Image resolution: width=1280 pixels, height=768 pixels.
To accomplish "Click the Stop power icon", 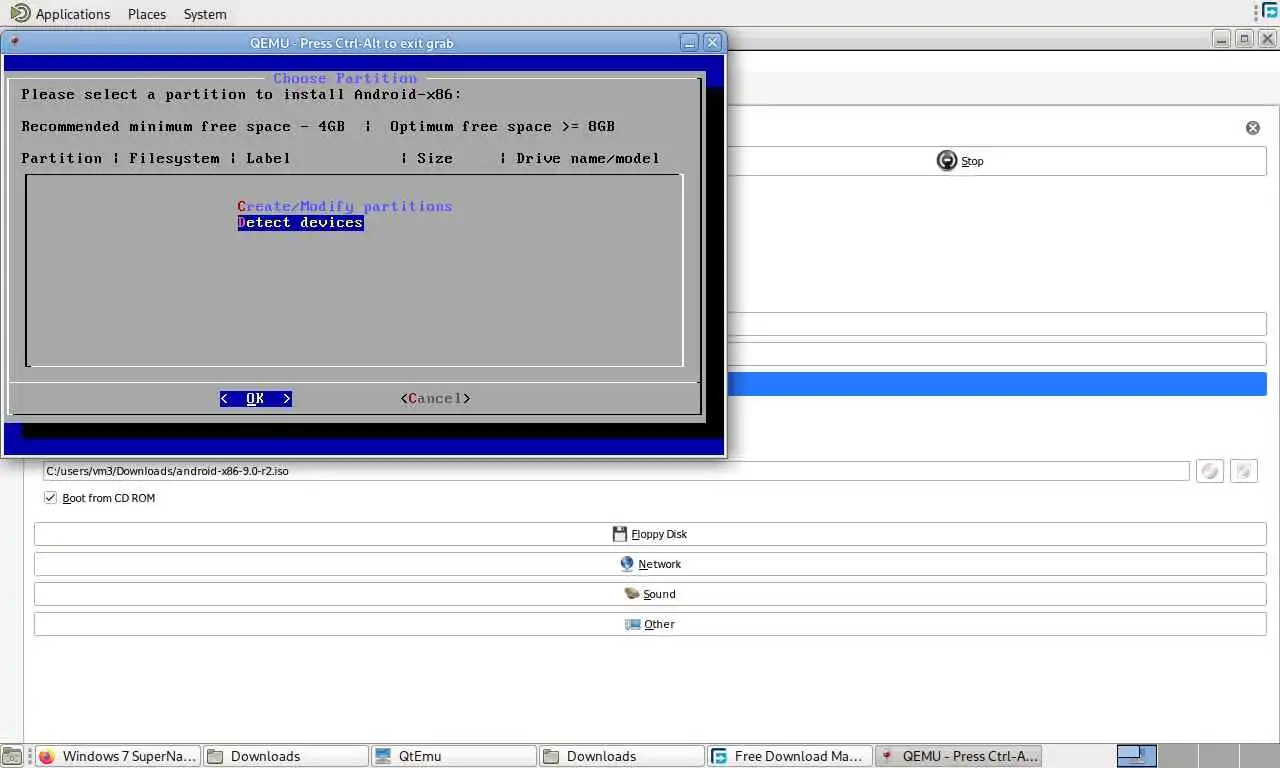I will [x=946, y=161].
